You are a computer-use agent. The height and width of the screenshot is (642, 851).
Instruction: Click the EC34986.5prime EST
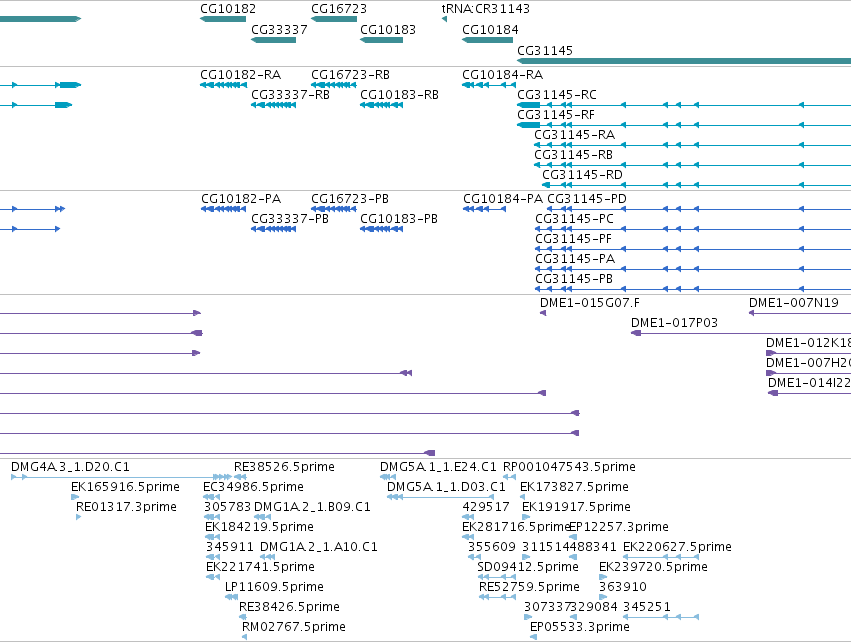point(212,497)
